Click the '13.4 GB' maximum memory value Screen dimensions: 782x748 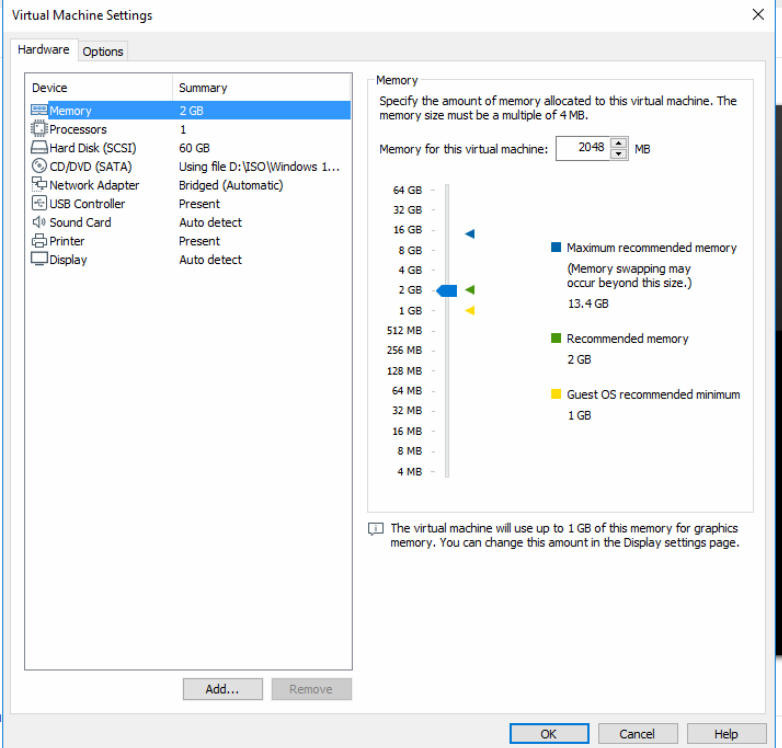pyautogui.click(x=588, y=304)
